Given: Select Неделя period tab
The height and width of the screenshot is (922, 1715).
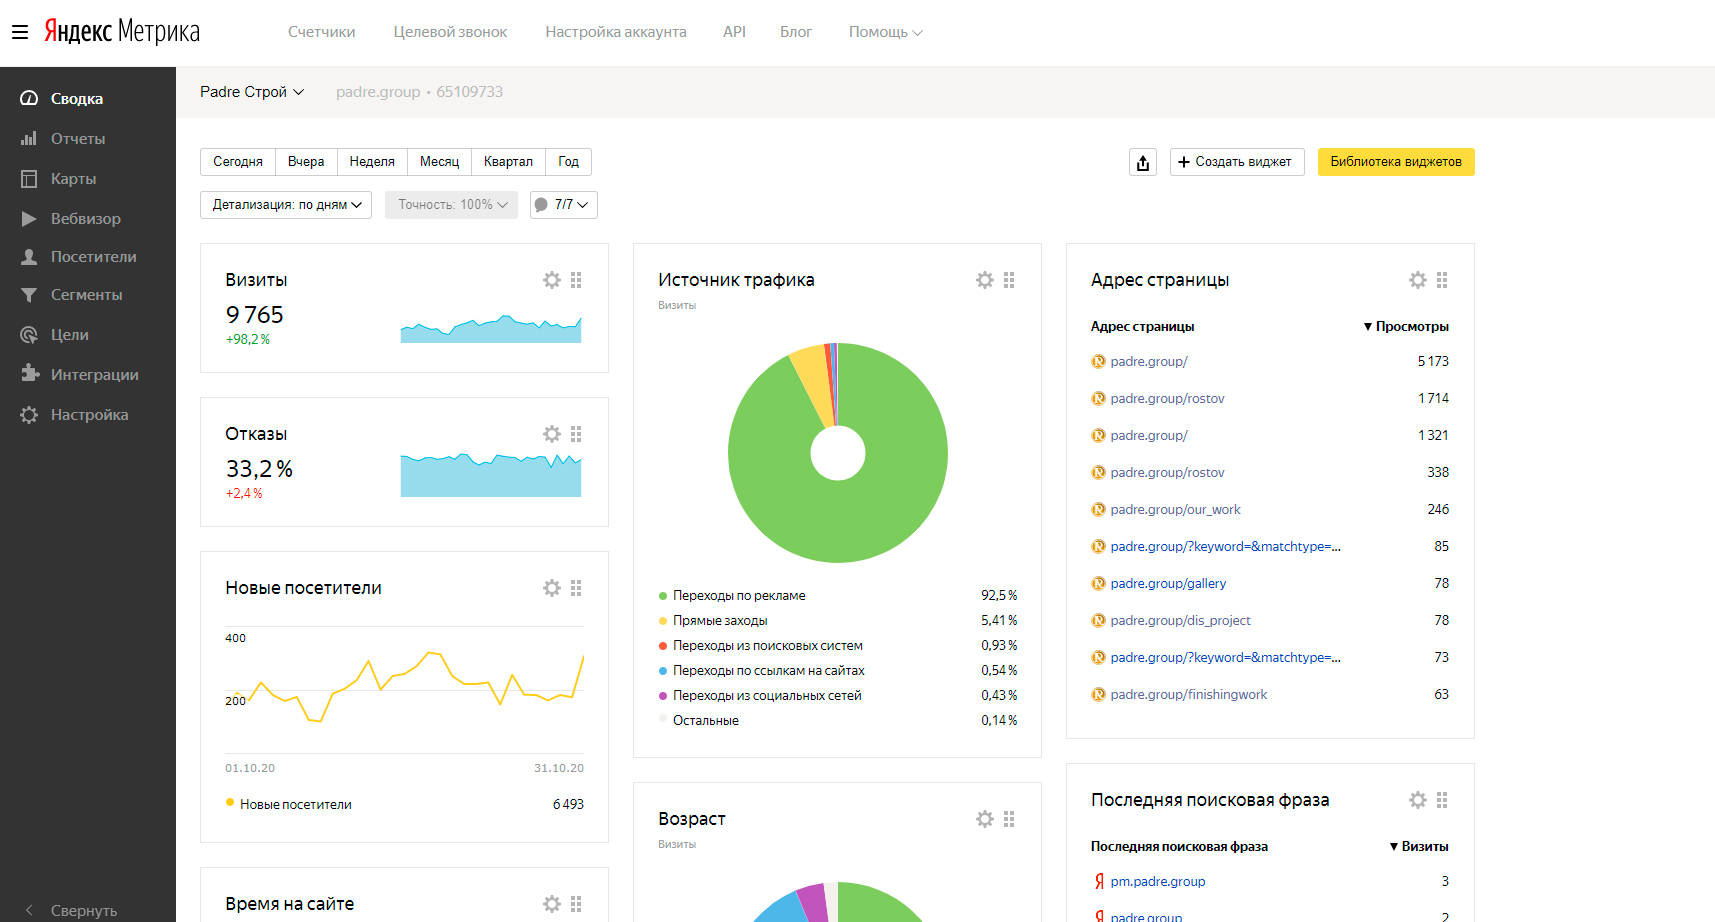Looking at the screenshot, I should click(x=372, y=162).
